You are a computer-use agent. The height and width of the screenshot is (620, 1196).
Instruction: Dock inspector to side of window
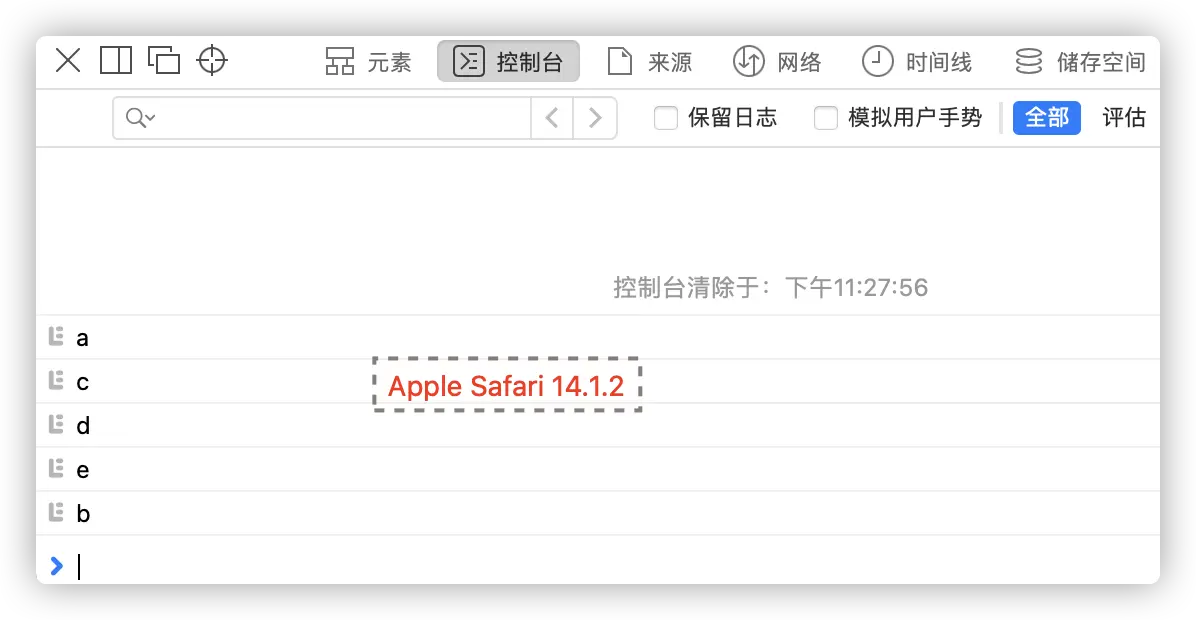(x=116, y=60)
